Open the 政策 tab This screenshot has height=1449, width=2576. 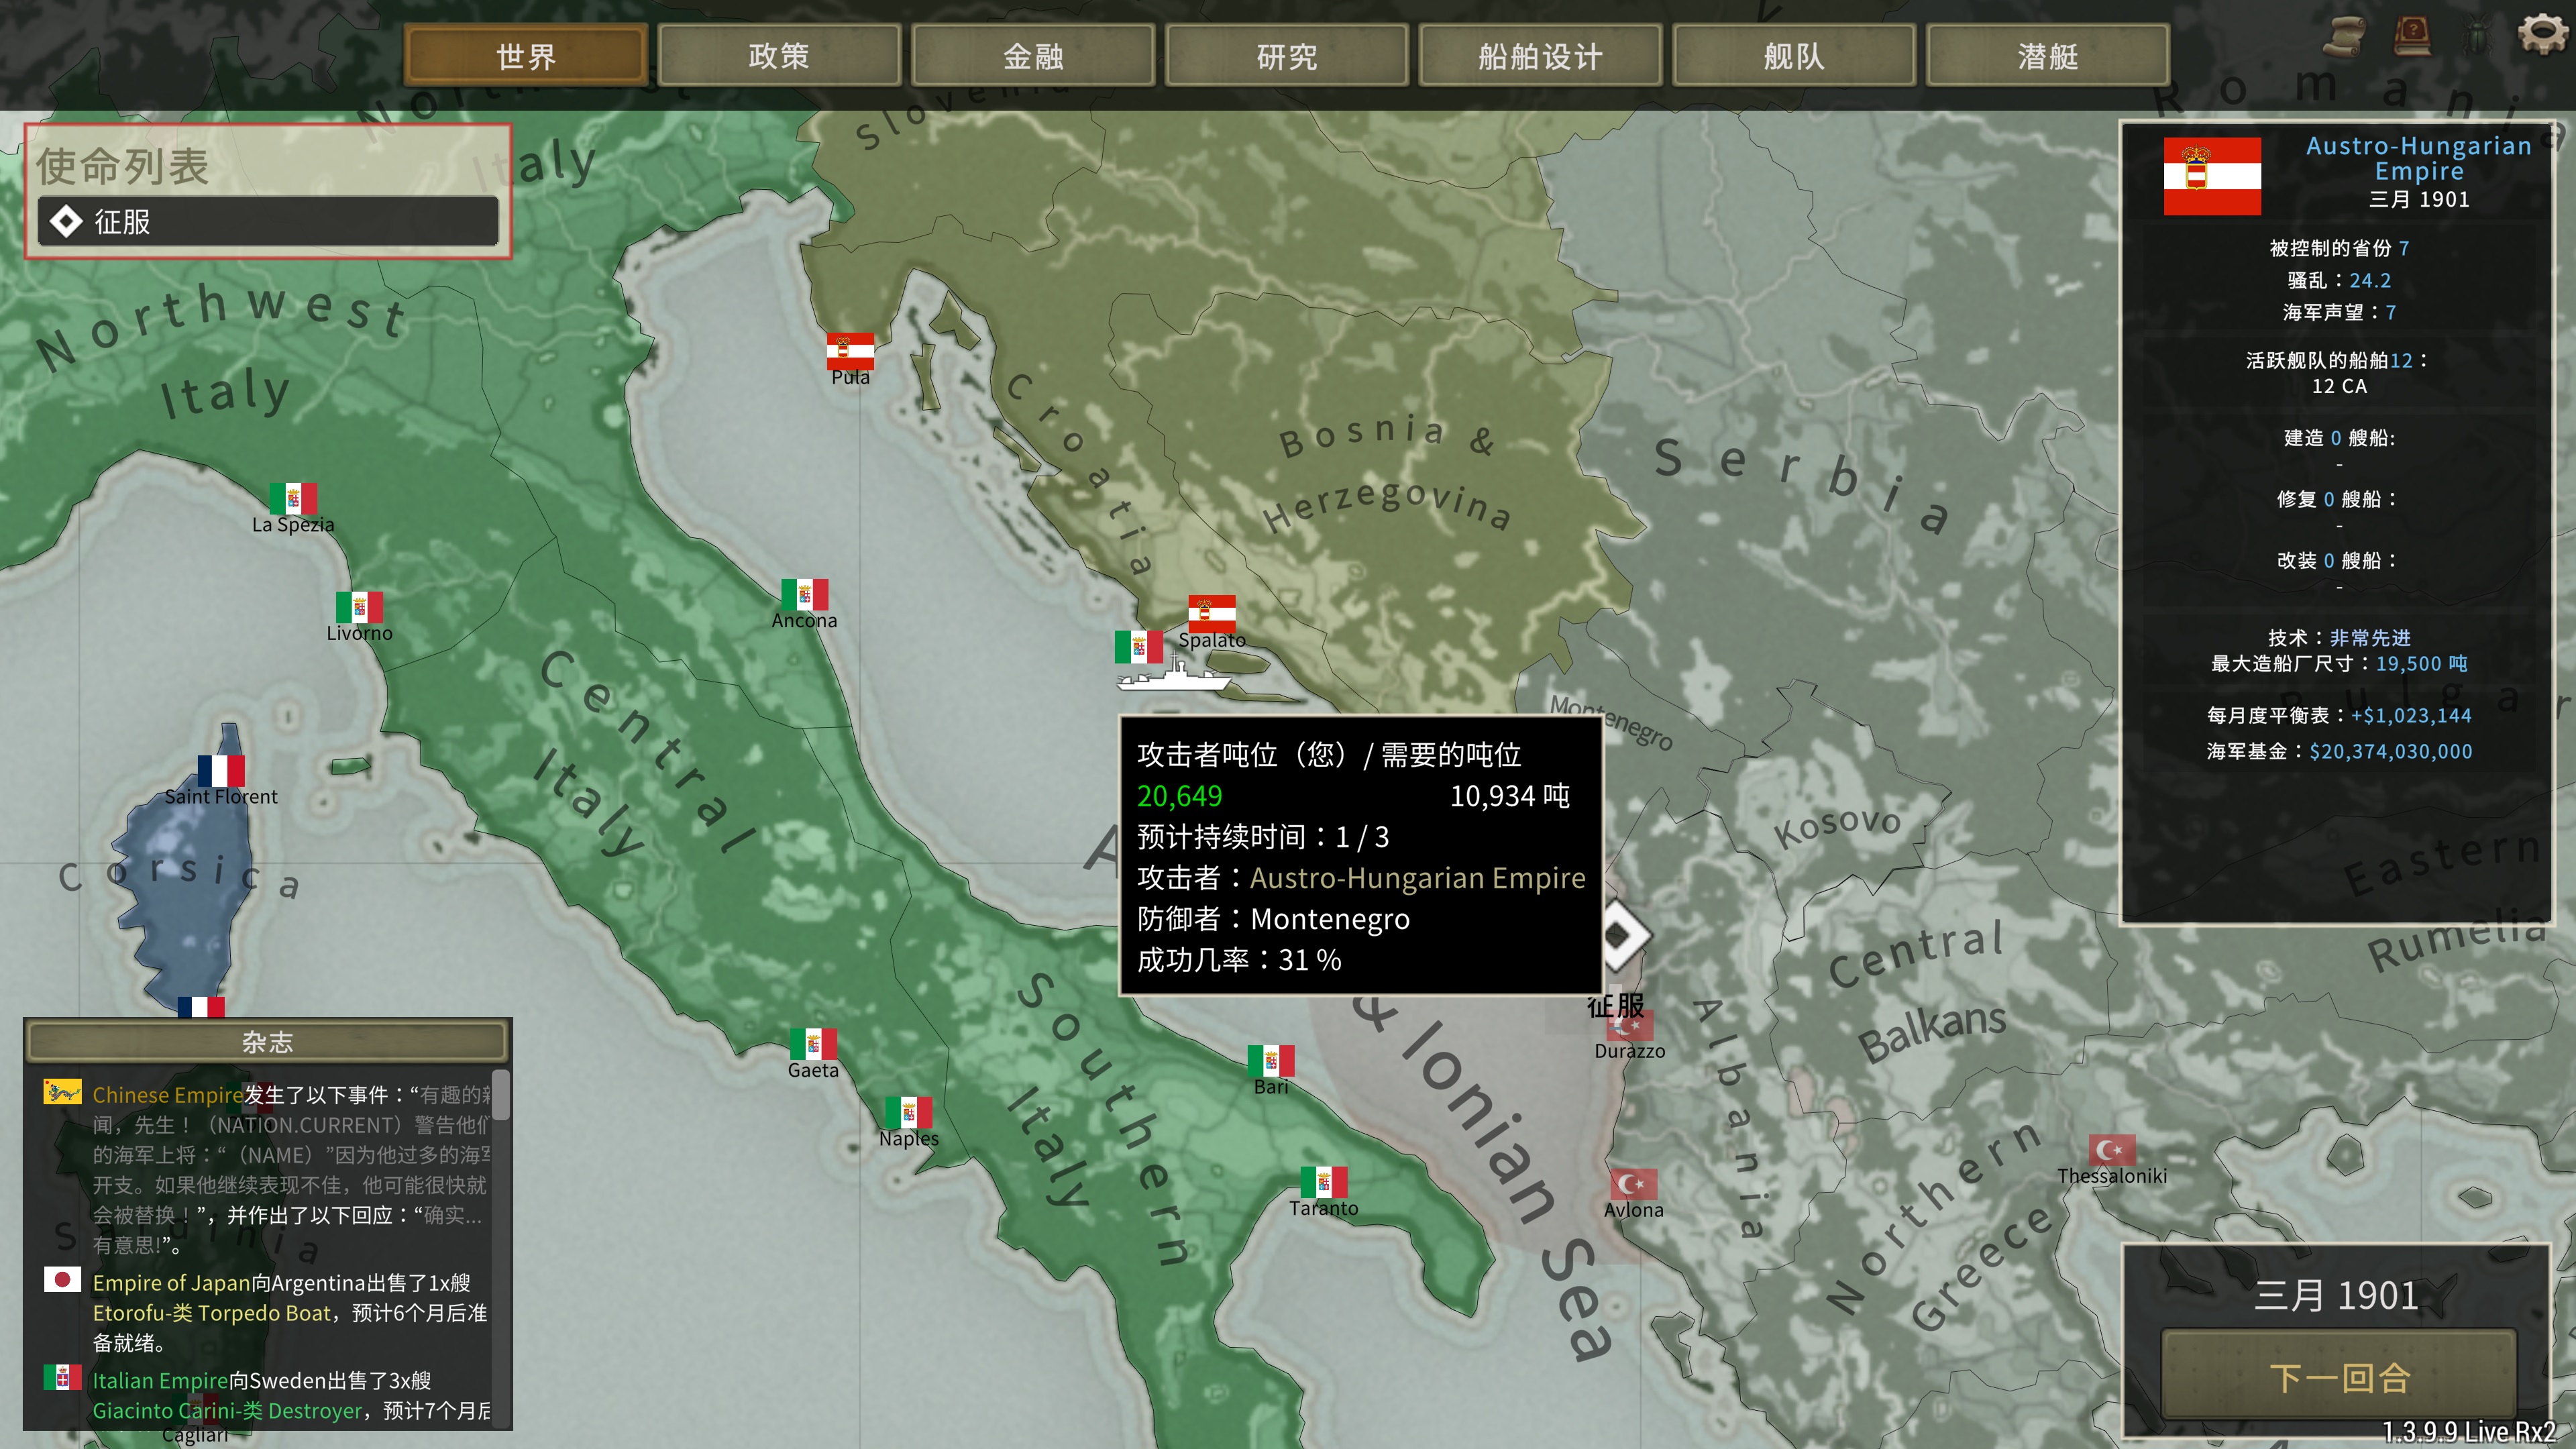[x=779, y=56]
